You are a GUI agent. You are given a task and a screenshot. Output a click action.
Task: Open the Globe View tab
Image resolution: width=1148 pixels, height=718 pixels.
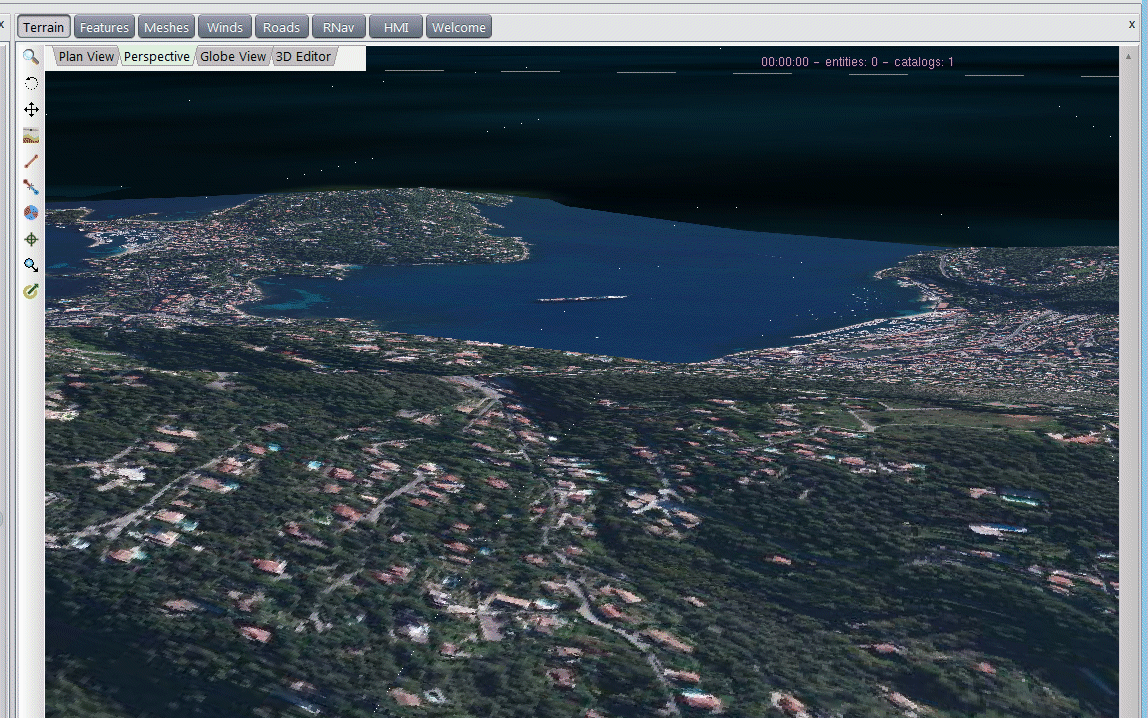click(x=233, y=57)
